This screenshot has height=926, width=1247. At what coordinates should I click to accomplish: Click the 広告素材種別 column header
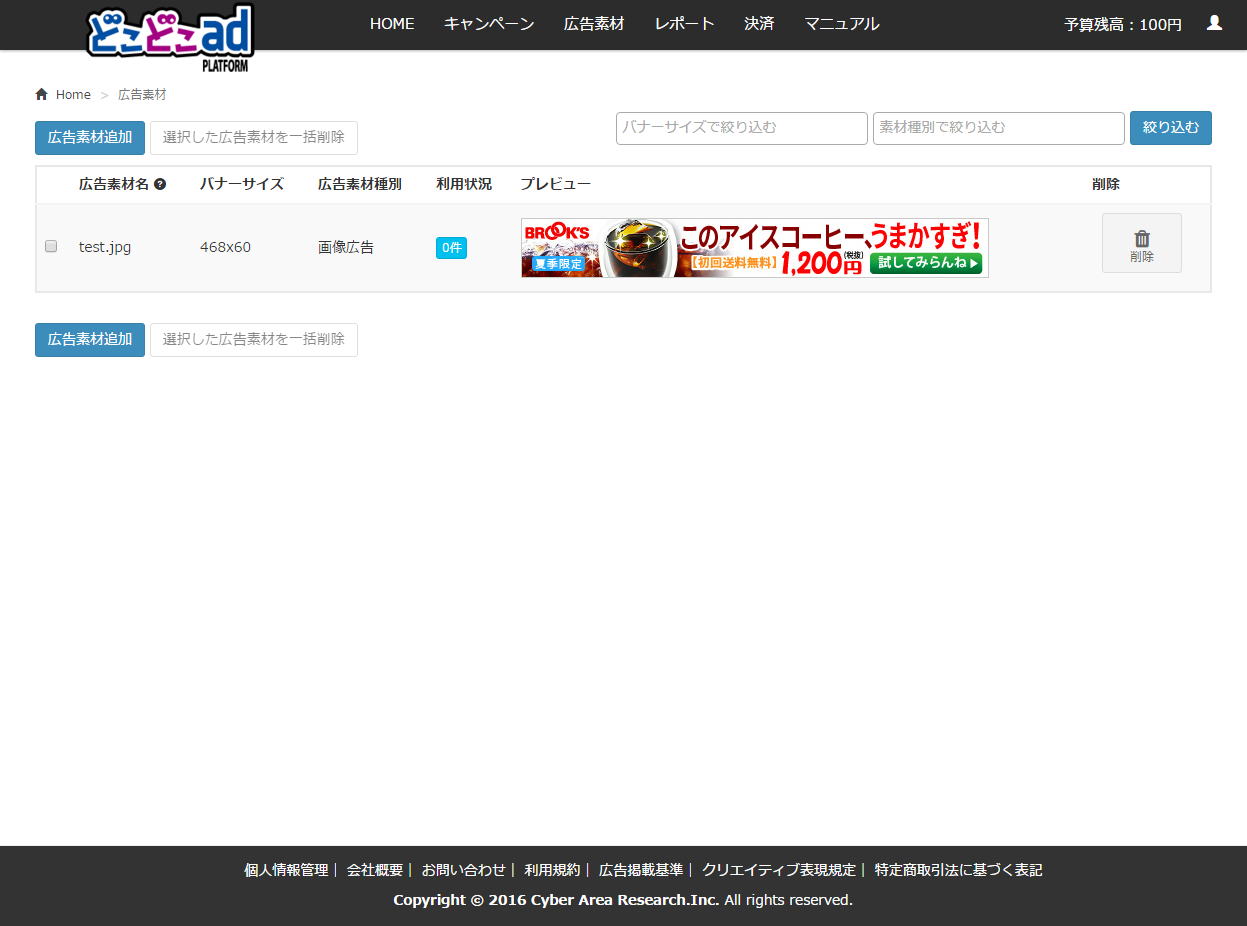[x=360, y=184]
